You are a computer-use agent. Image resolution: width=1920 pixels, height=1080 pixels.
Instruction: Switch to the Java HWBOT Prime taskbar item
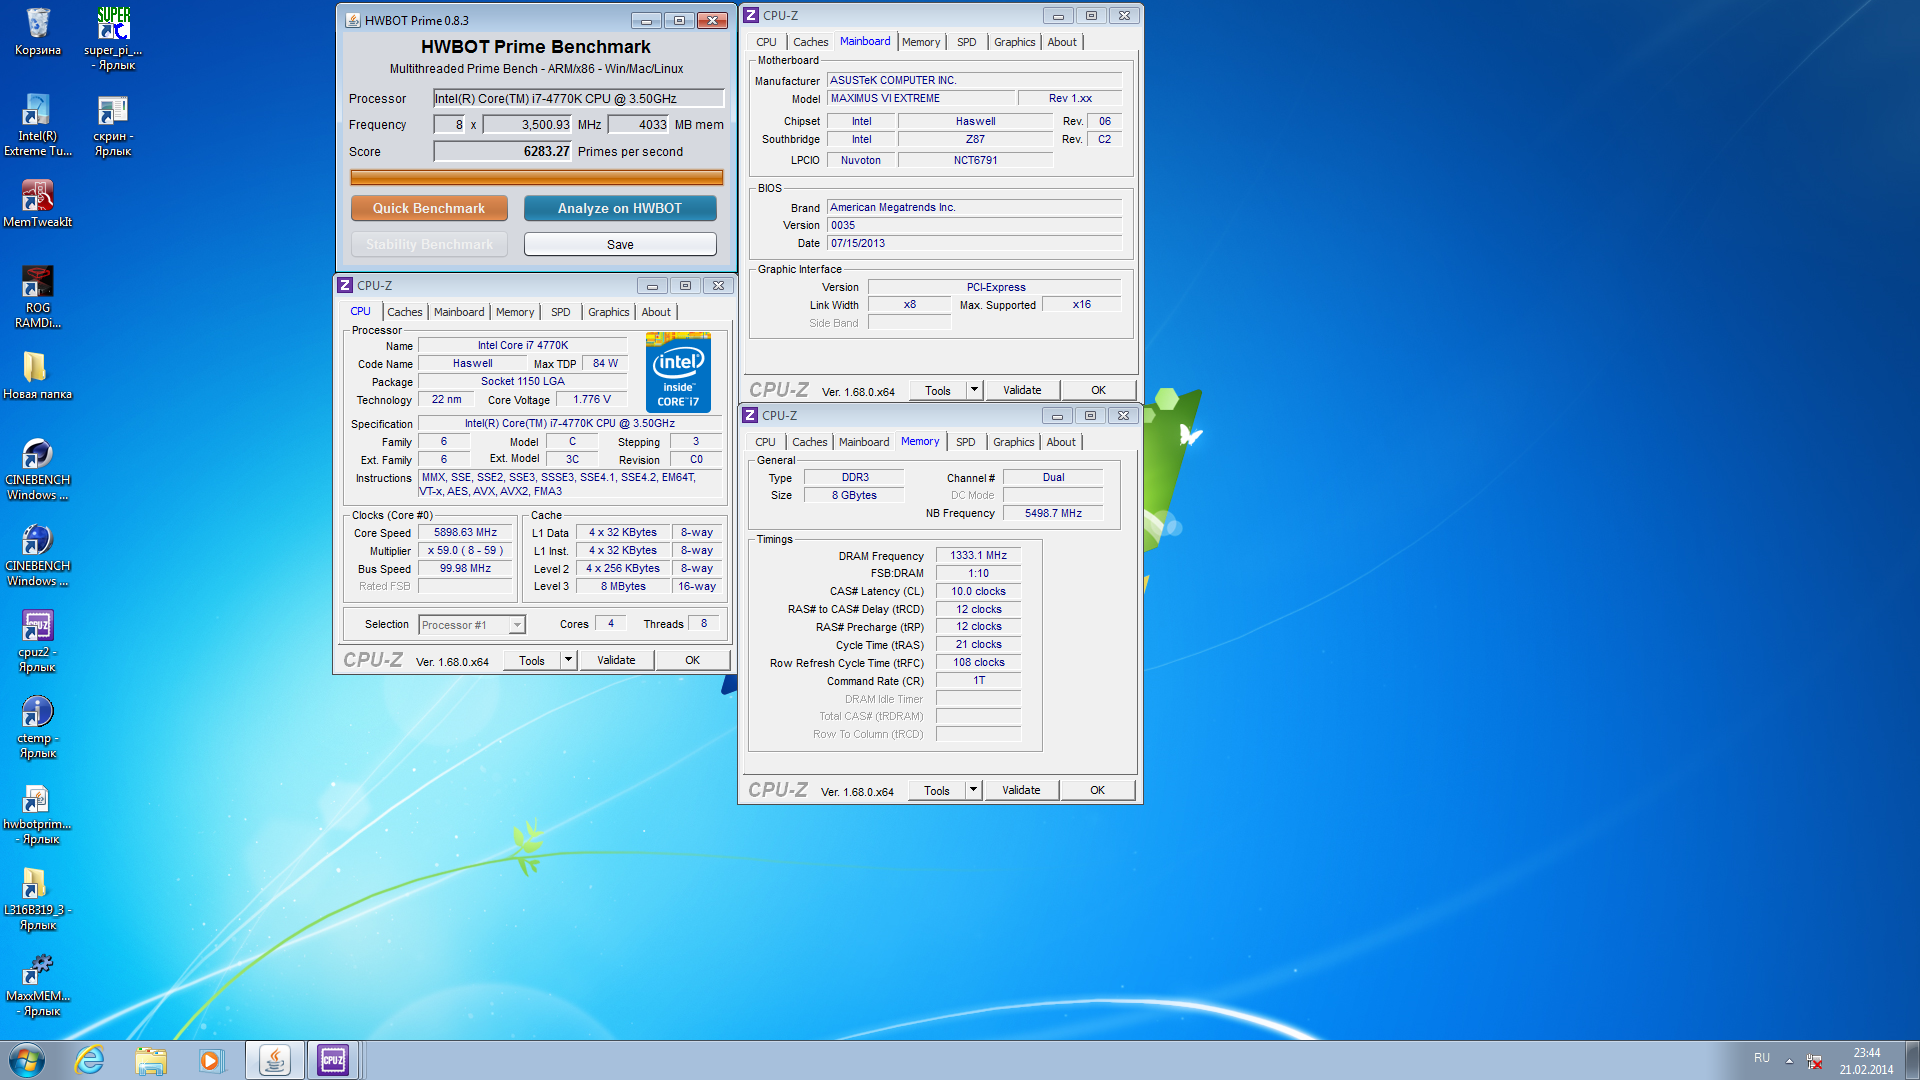(x=274, y=1060)
